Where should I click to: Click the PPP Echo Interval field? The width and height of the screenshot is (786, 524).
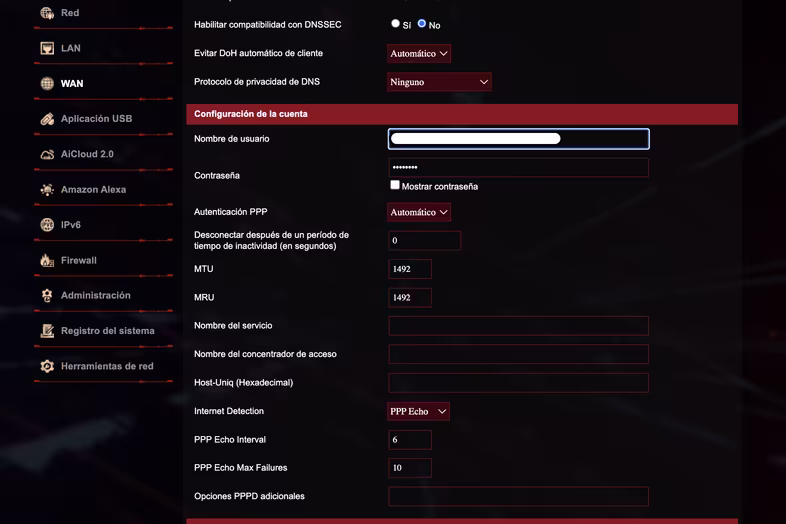[410, 440]
